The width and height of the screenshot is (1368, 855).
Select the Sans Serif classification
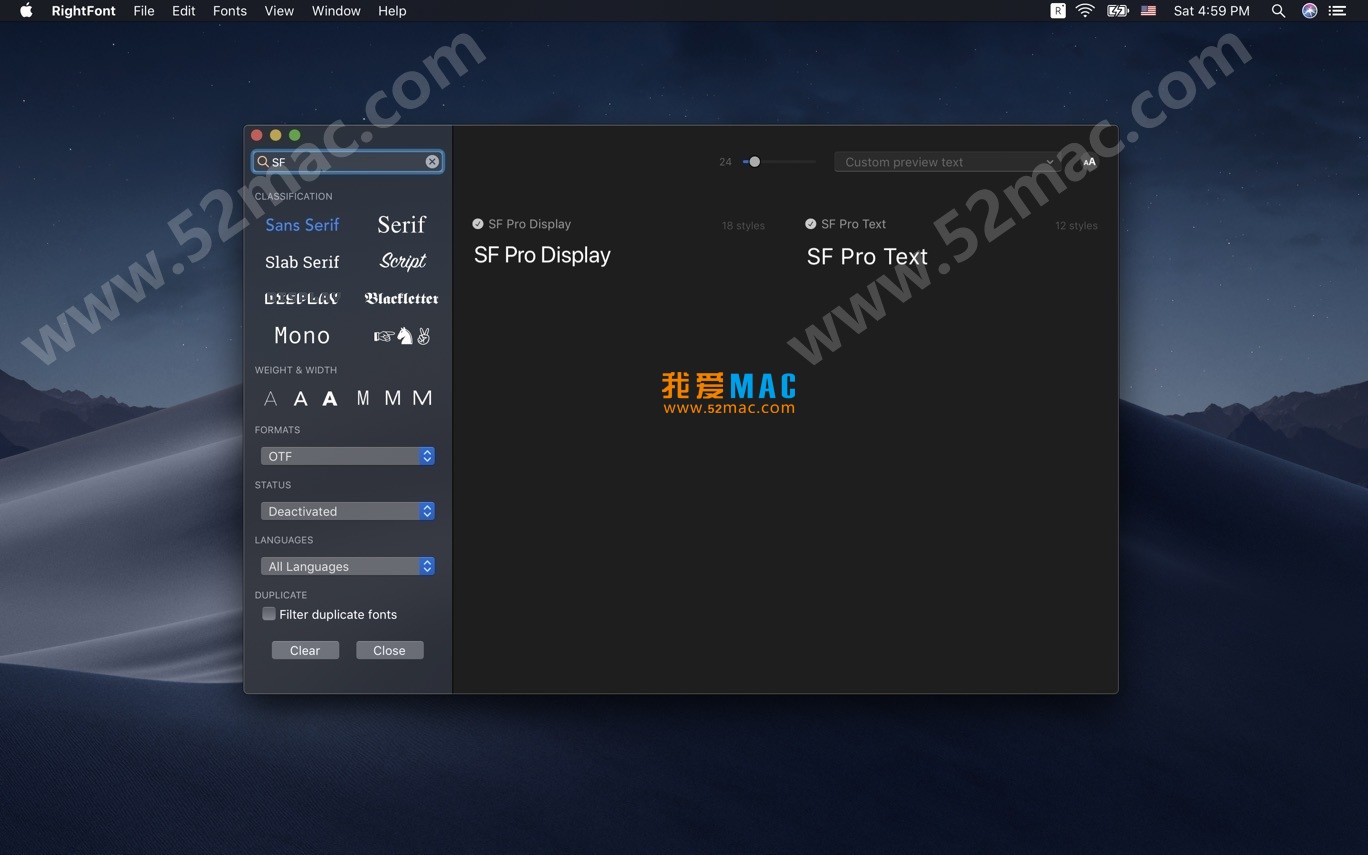coord(302,225)
